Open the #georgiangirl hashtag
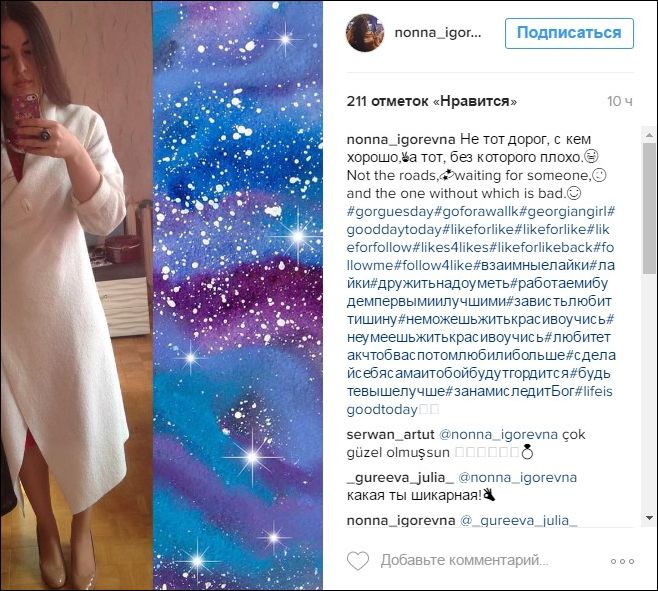Screen dimensions: 658x591 [x=563, y=212]
